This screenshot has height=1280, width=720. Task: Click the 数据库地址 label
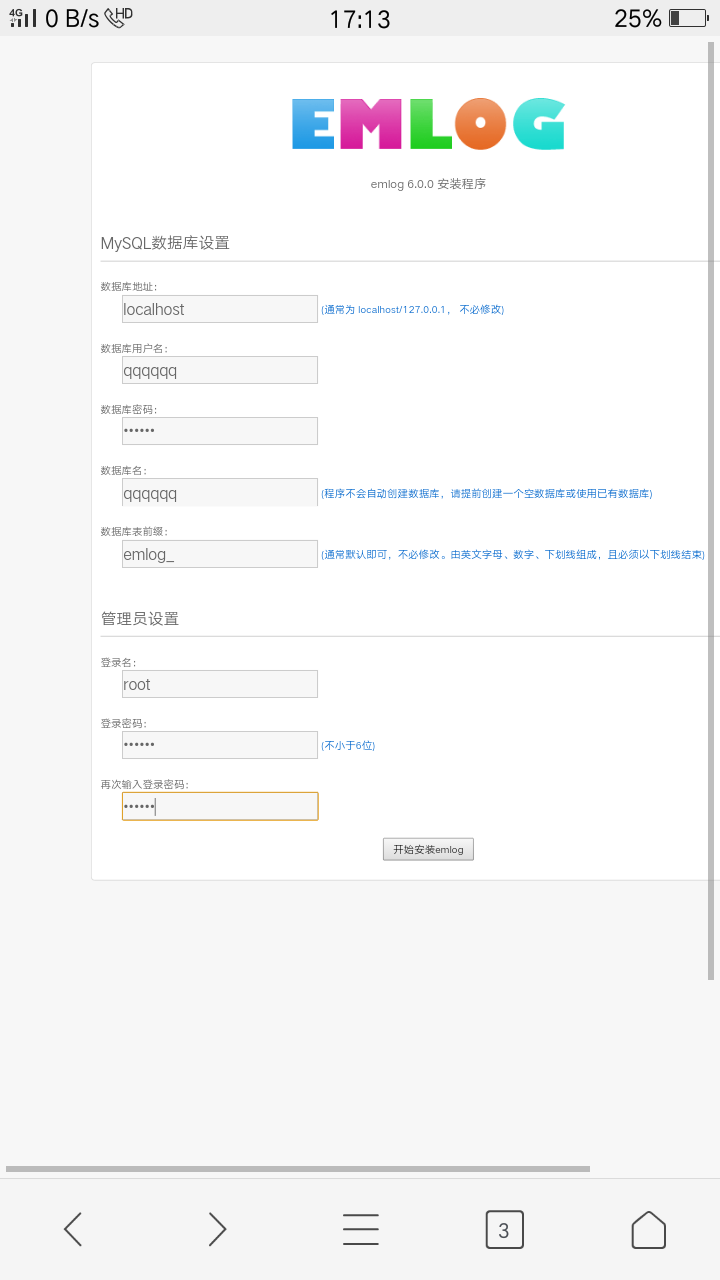(x=129, y=287)
